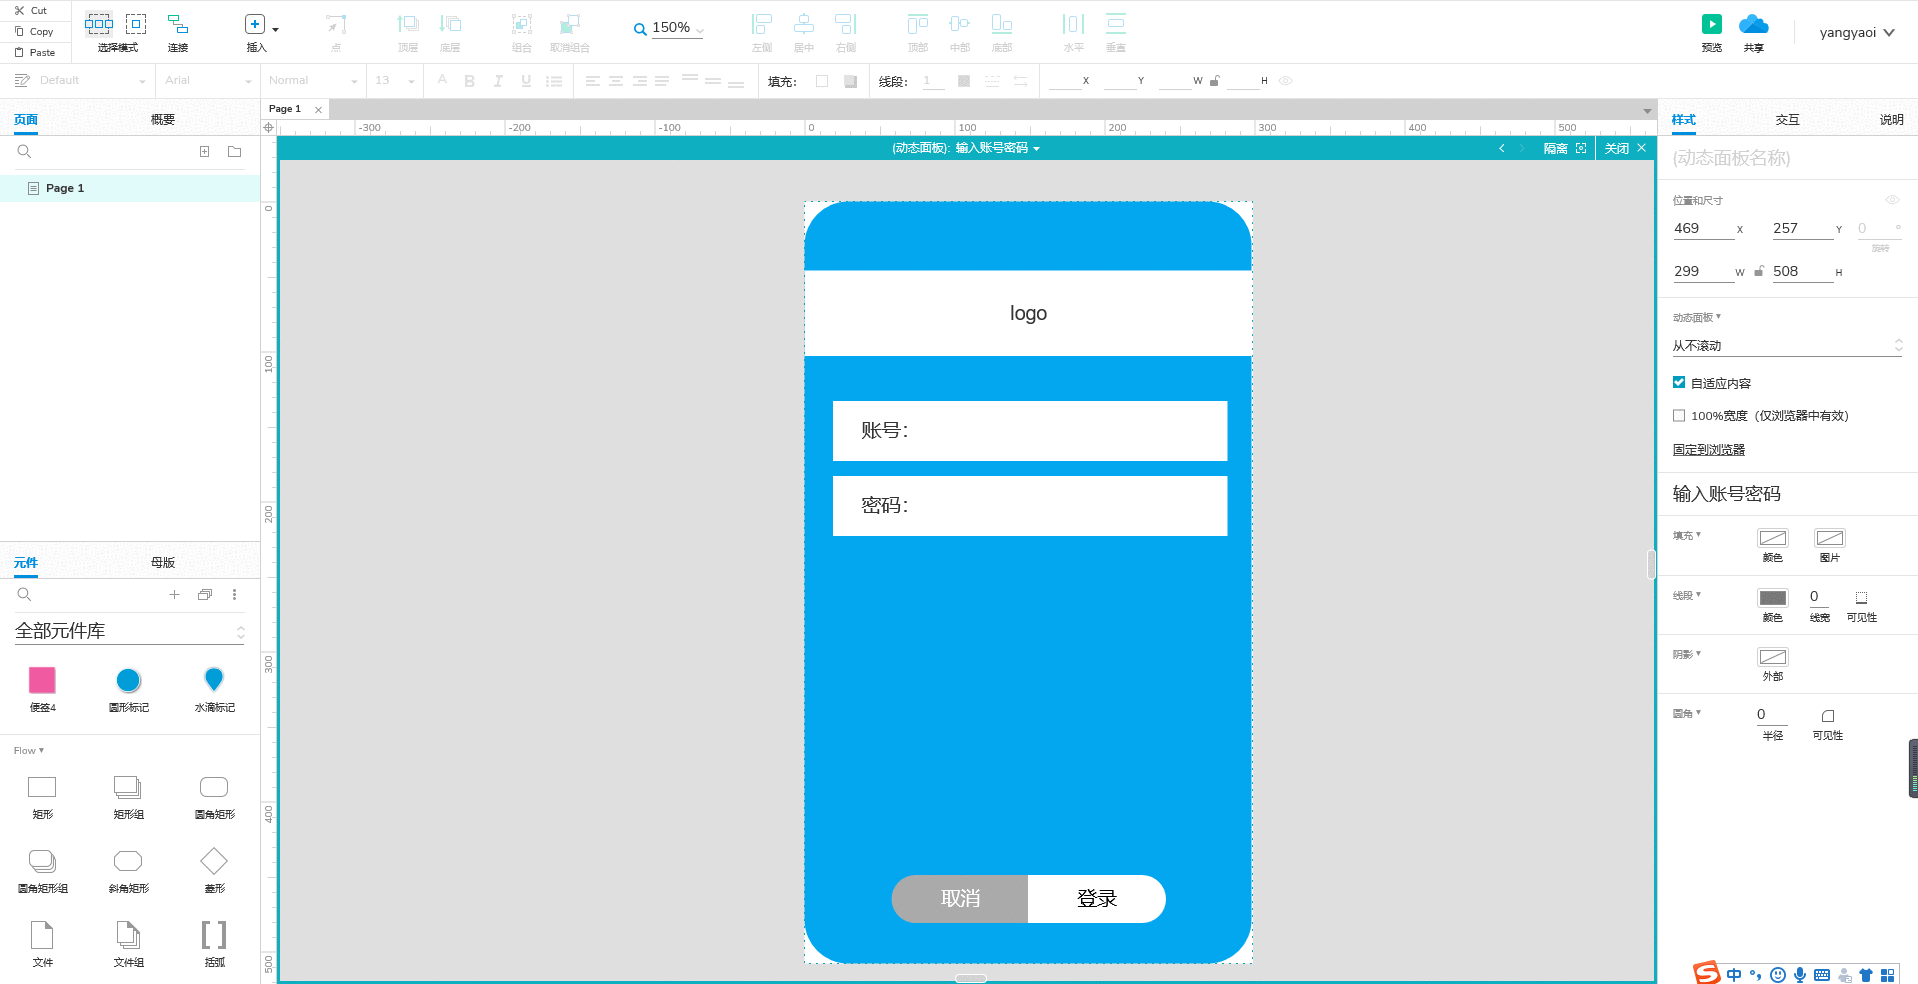Viewport: 1918px width, 984px height.
Task: Toggle the border 可见性 visibility icon
Action: 1861,597
